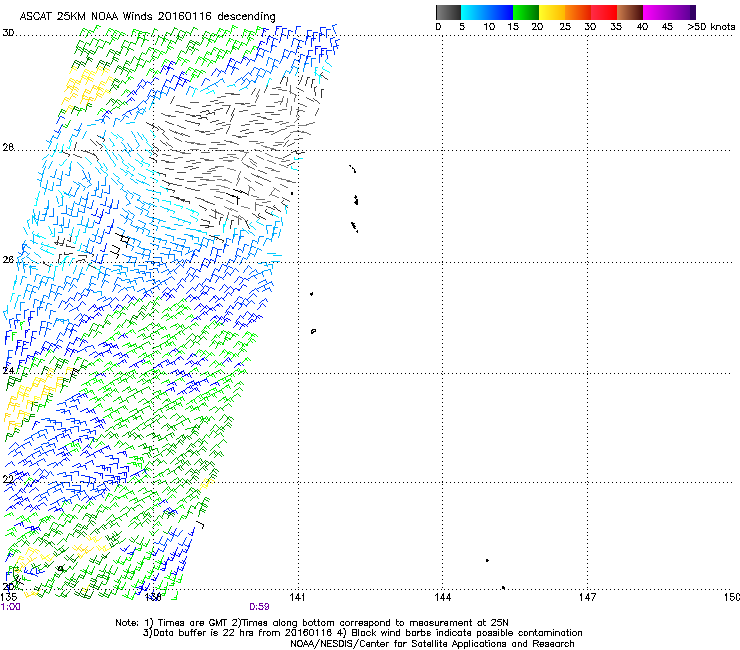The image size is (740, 650).
Task: Click the gray 0–5 knots legend segment
Action: (448, 12)
